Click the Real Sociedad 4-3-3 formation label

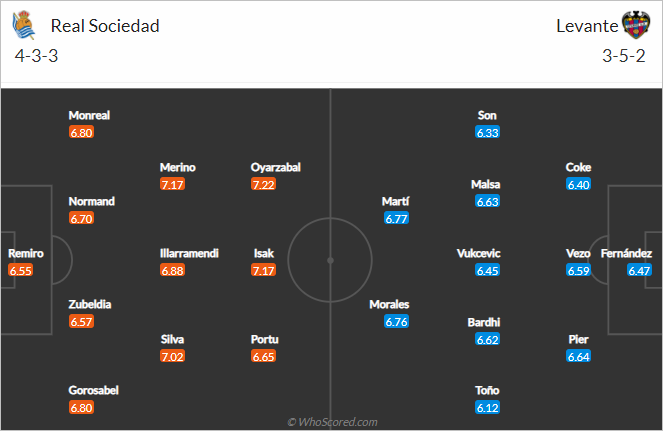click(x=36, y=56)
